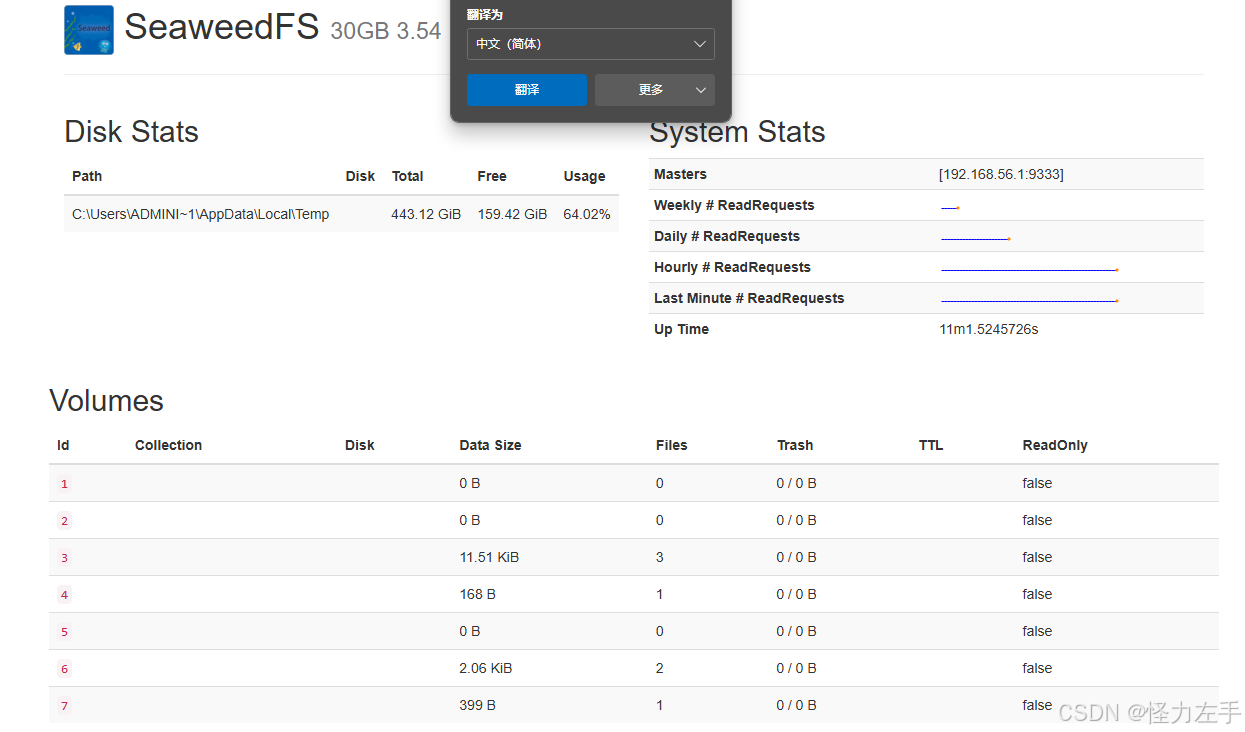Open the translate-to language dropdown

[x=590, y=44]
